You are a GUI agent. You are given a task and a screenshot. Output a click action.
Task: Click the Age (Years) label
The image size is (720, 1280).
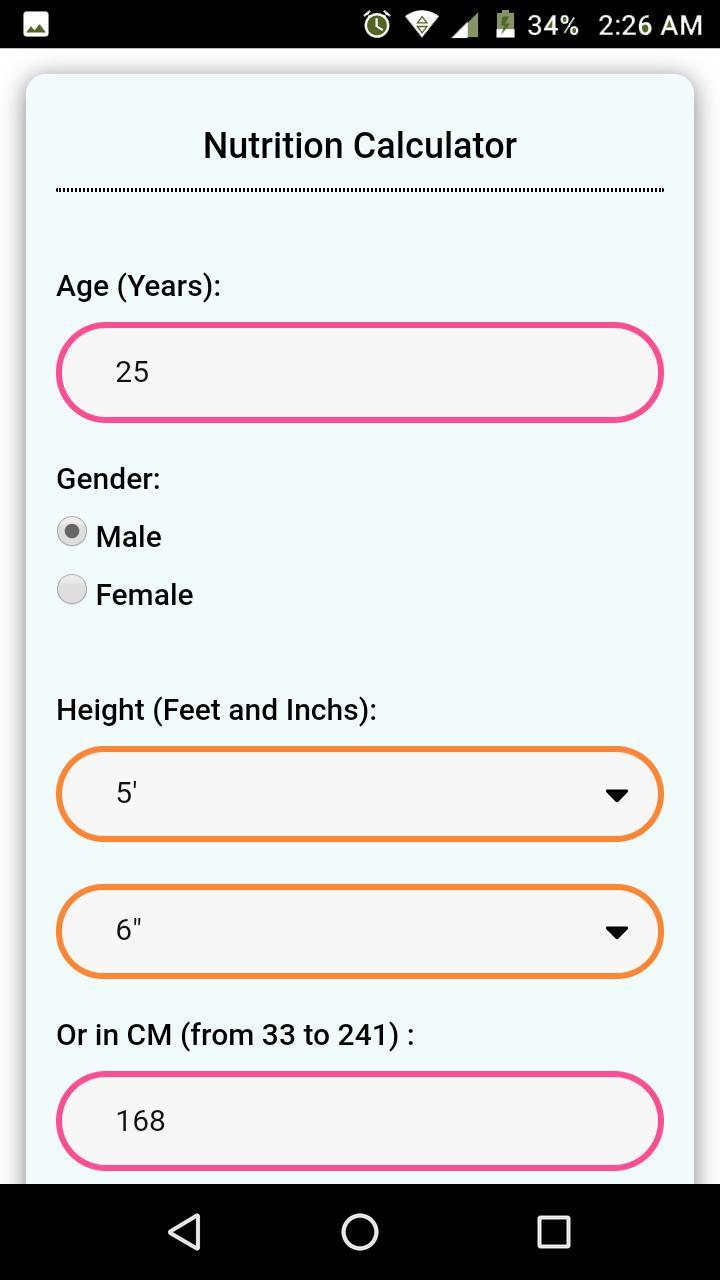[138, 286]
